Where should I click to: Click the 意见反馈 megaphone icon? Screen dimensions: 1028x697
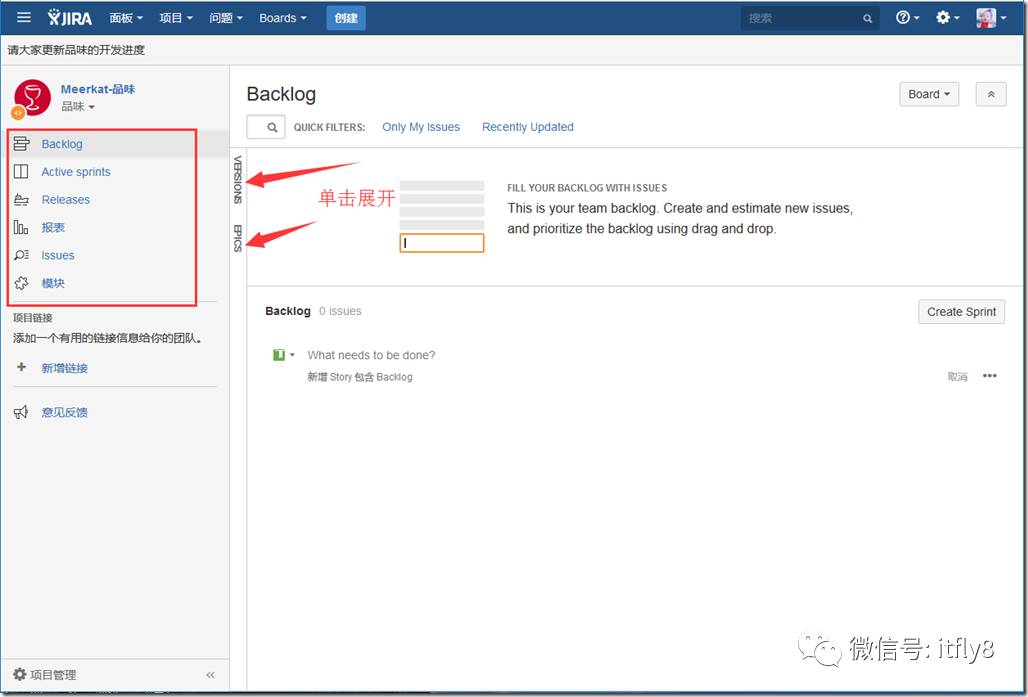(21, 412)
